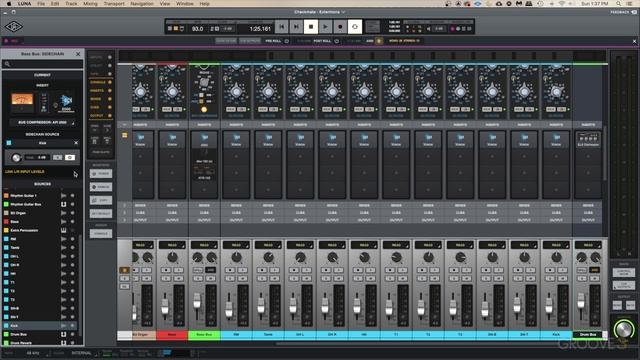Viewport: 640px width, 360px height.
Task: Close the Bass Bus Sidechain panel
Action: 78,54
